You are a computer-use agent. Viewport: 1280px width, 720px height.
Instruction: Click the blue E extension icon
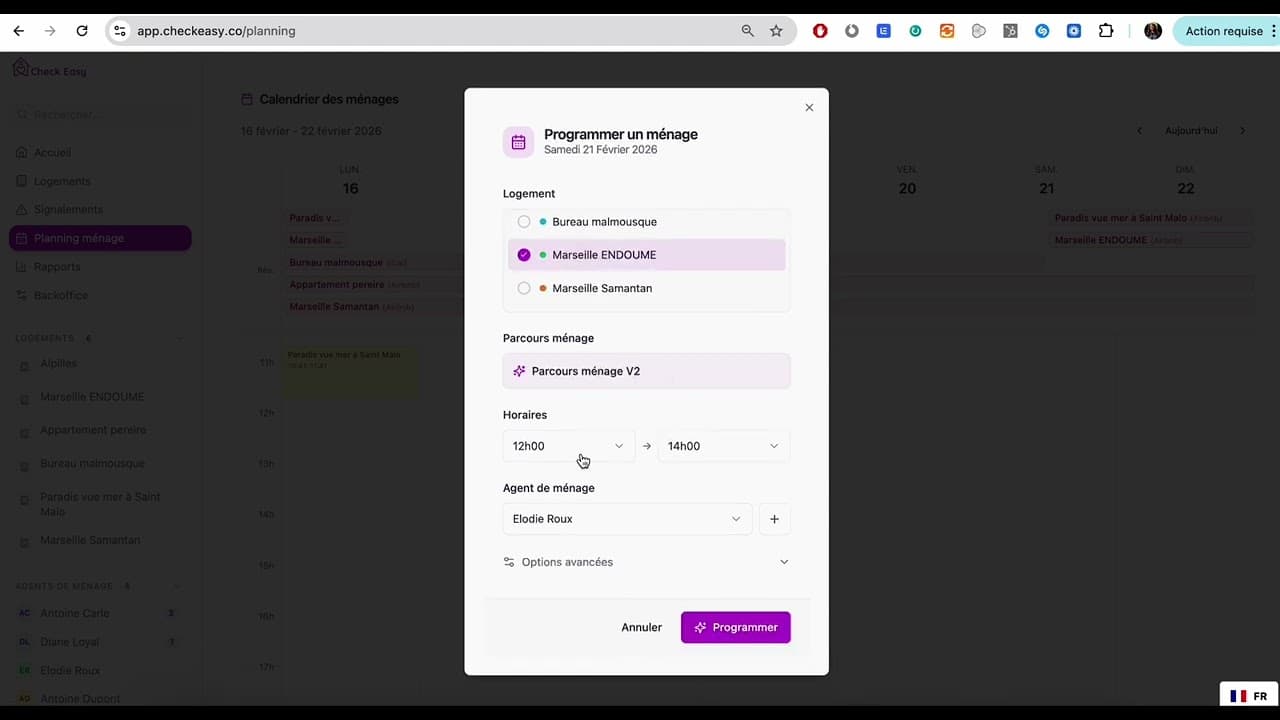pyautogui.click(x=884, y=31)
